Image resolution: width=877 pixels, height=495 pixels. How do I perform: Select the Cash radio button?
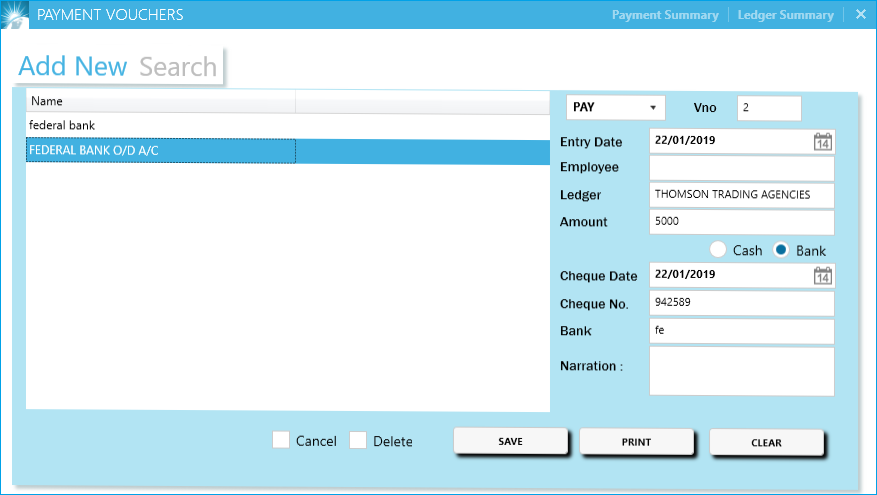click(x=718, y=249)
